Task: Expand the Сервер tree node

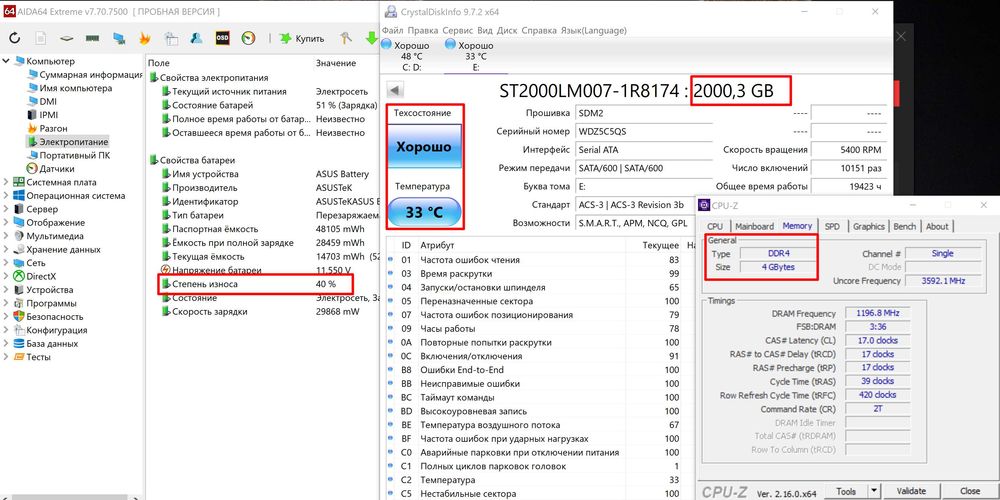Action: 6,209
